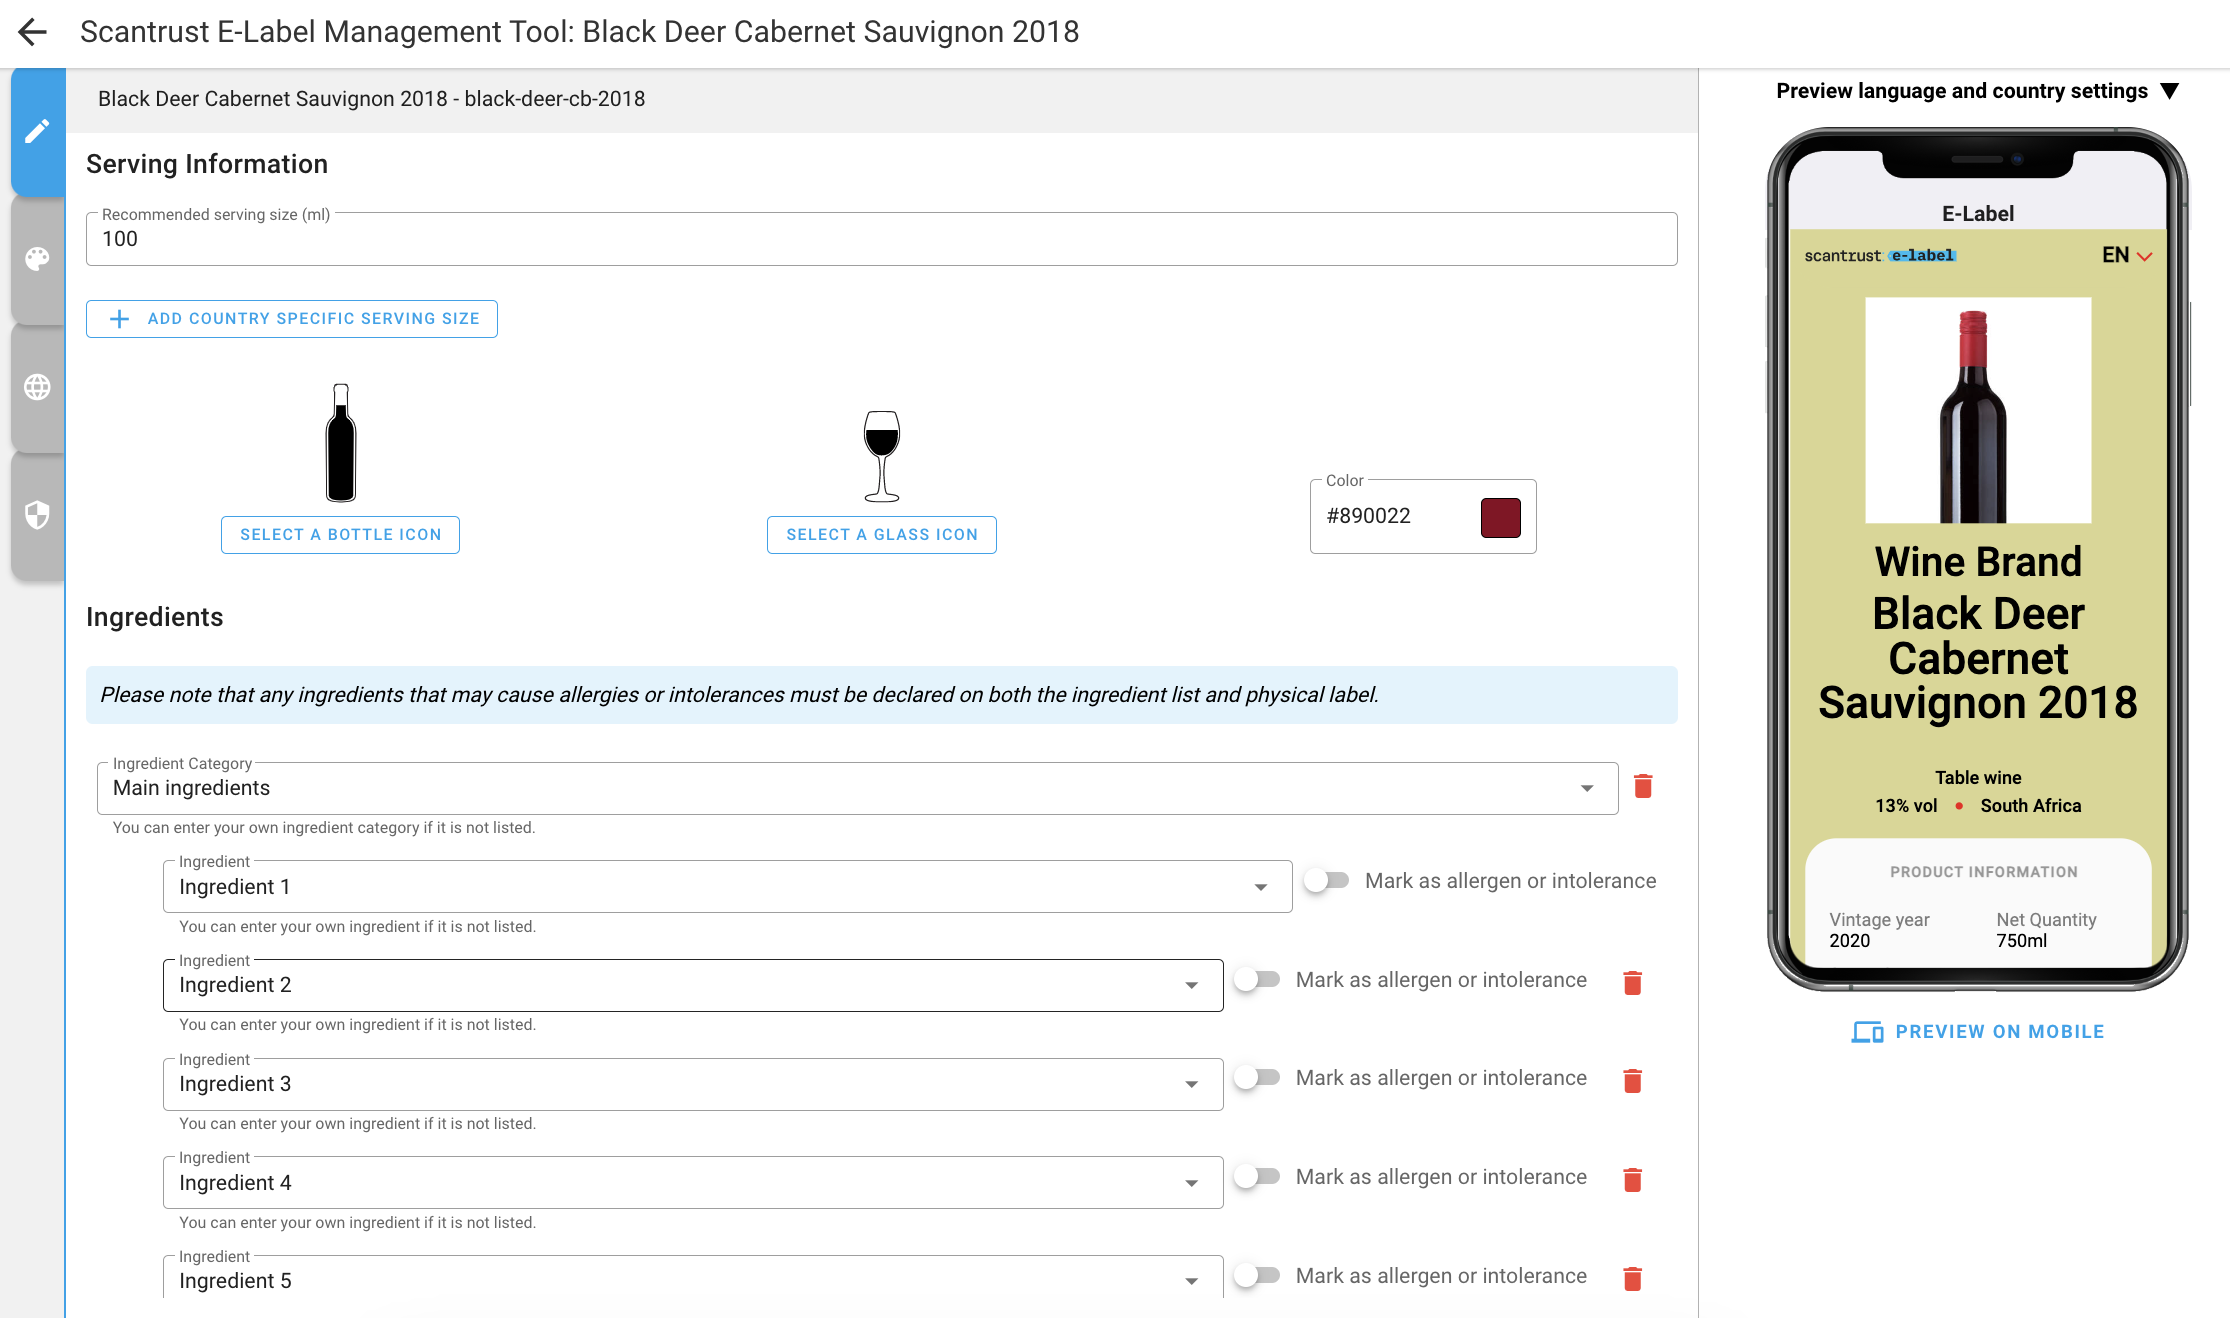Toggle allergen switch for Ingredient 3
Viewport: 2230px width, 1318px height.
[x=1257, y=1078]
